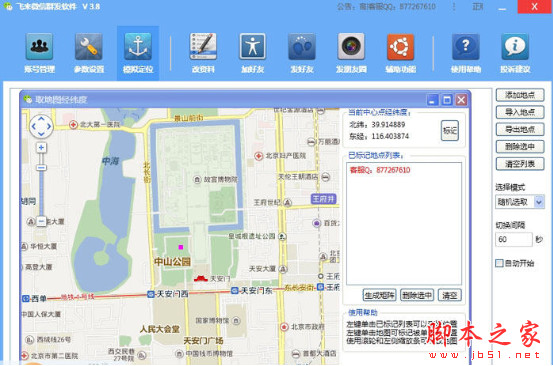Click 中山公园 label on map

[172, 262]
